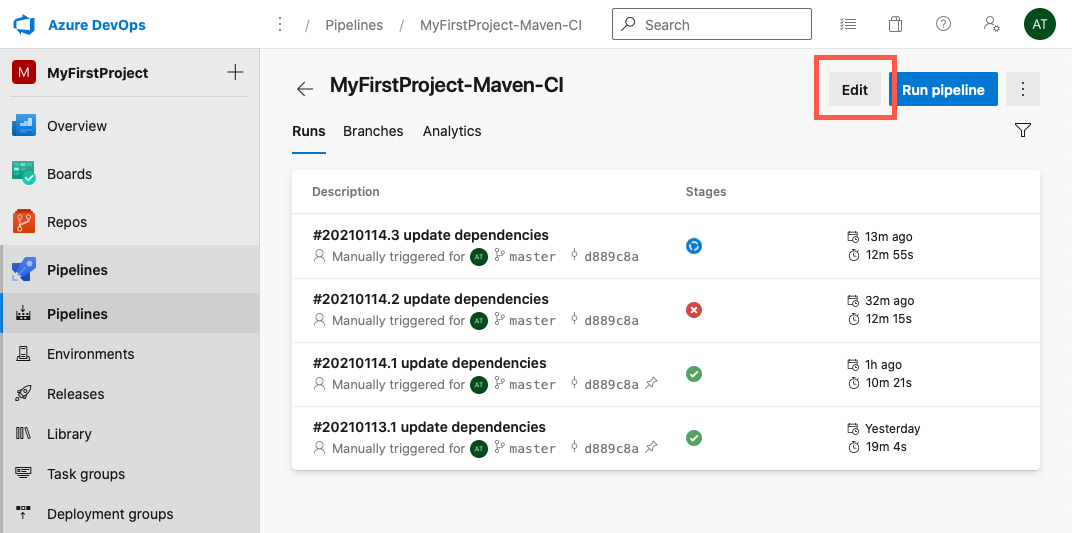Click master branch on run #20210114.2
Viewport: 1072px width, 533px height.
click(533, 320)
